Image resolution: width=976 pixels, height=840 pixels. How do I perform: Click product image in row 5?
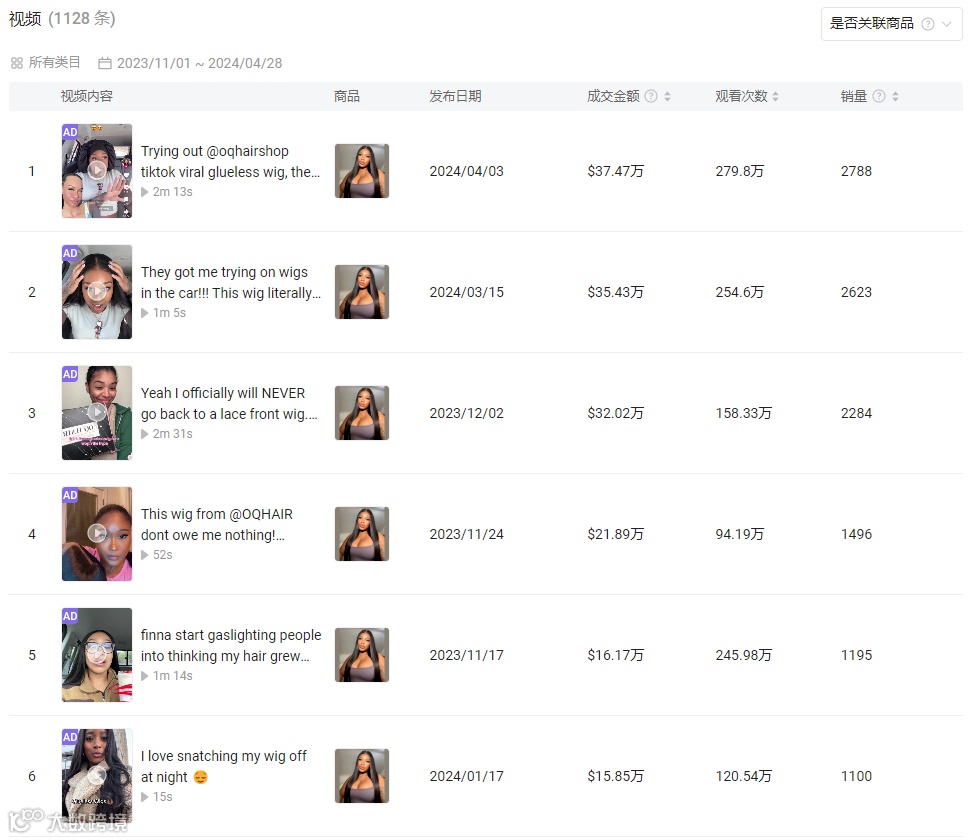pos(362,655)
